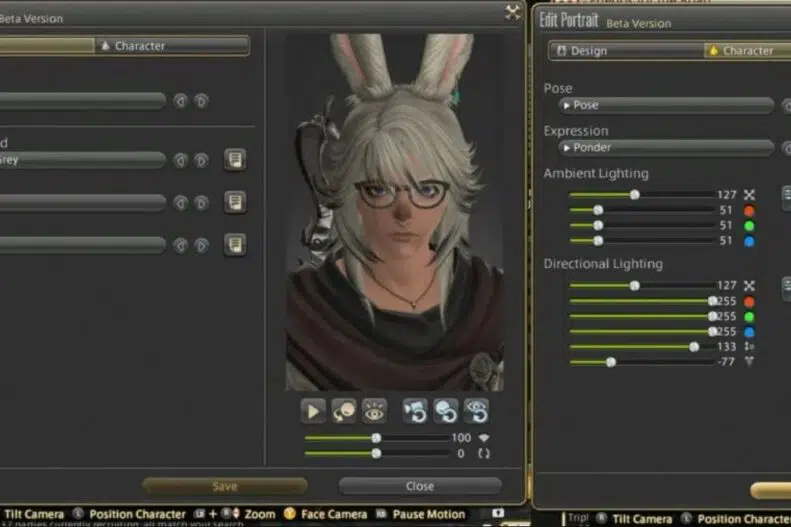Open the list icon in the grey row
Screen dimensions: 791x527
click(x=235, y=160)
